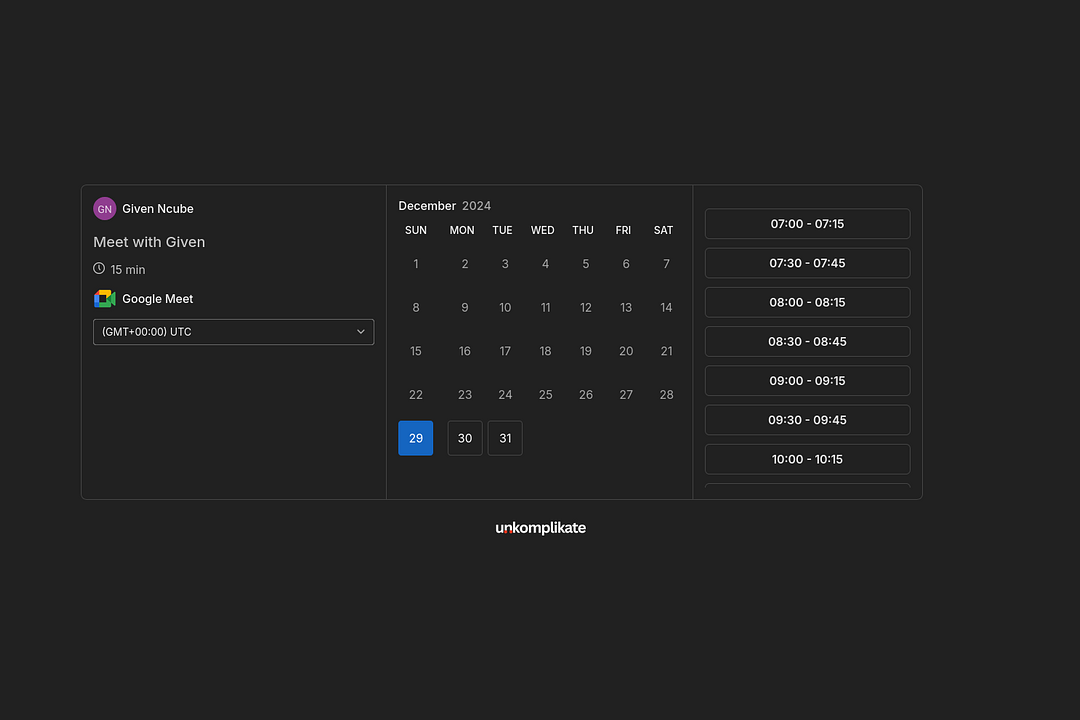Click the 09:30 - 09:45 time slot
Image resolution: width=1080 pixels, height=720 pixels.
807,420
